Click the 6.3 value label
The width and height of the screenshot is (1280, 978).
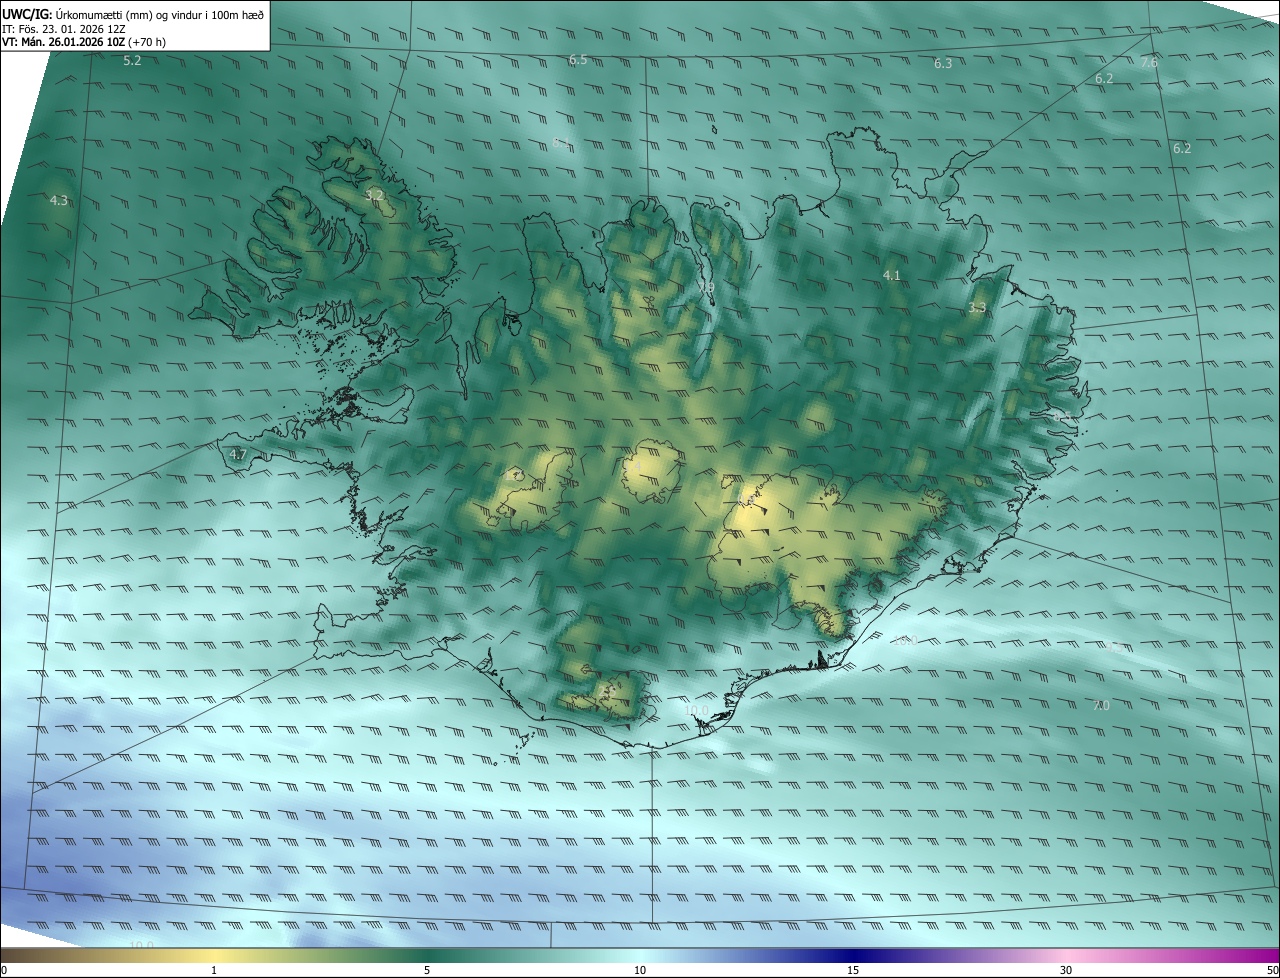(x=943, y=63)
